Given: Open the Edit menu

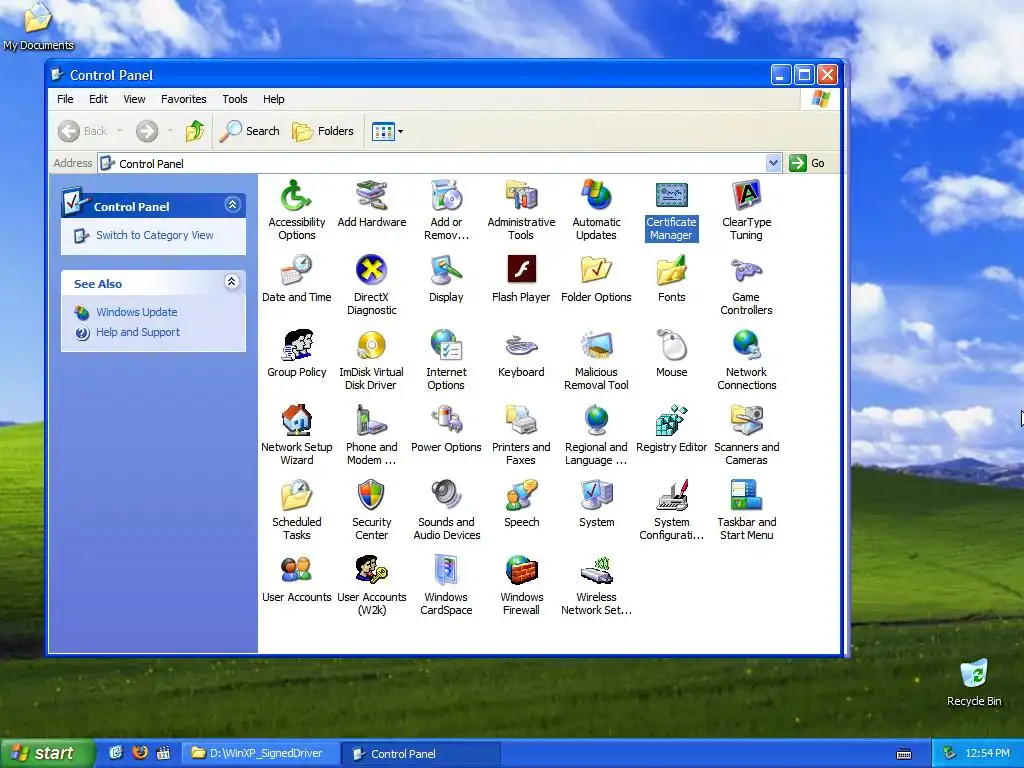Looking at the screenshot, I should point(99,99).
